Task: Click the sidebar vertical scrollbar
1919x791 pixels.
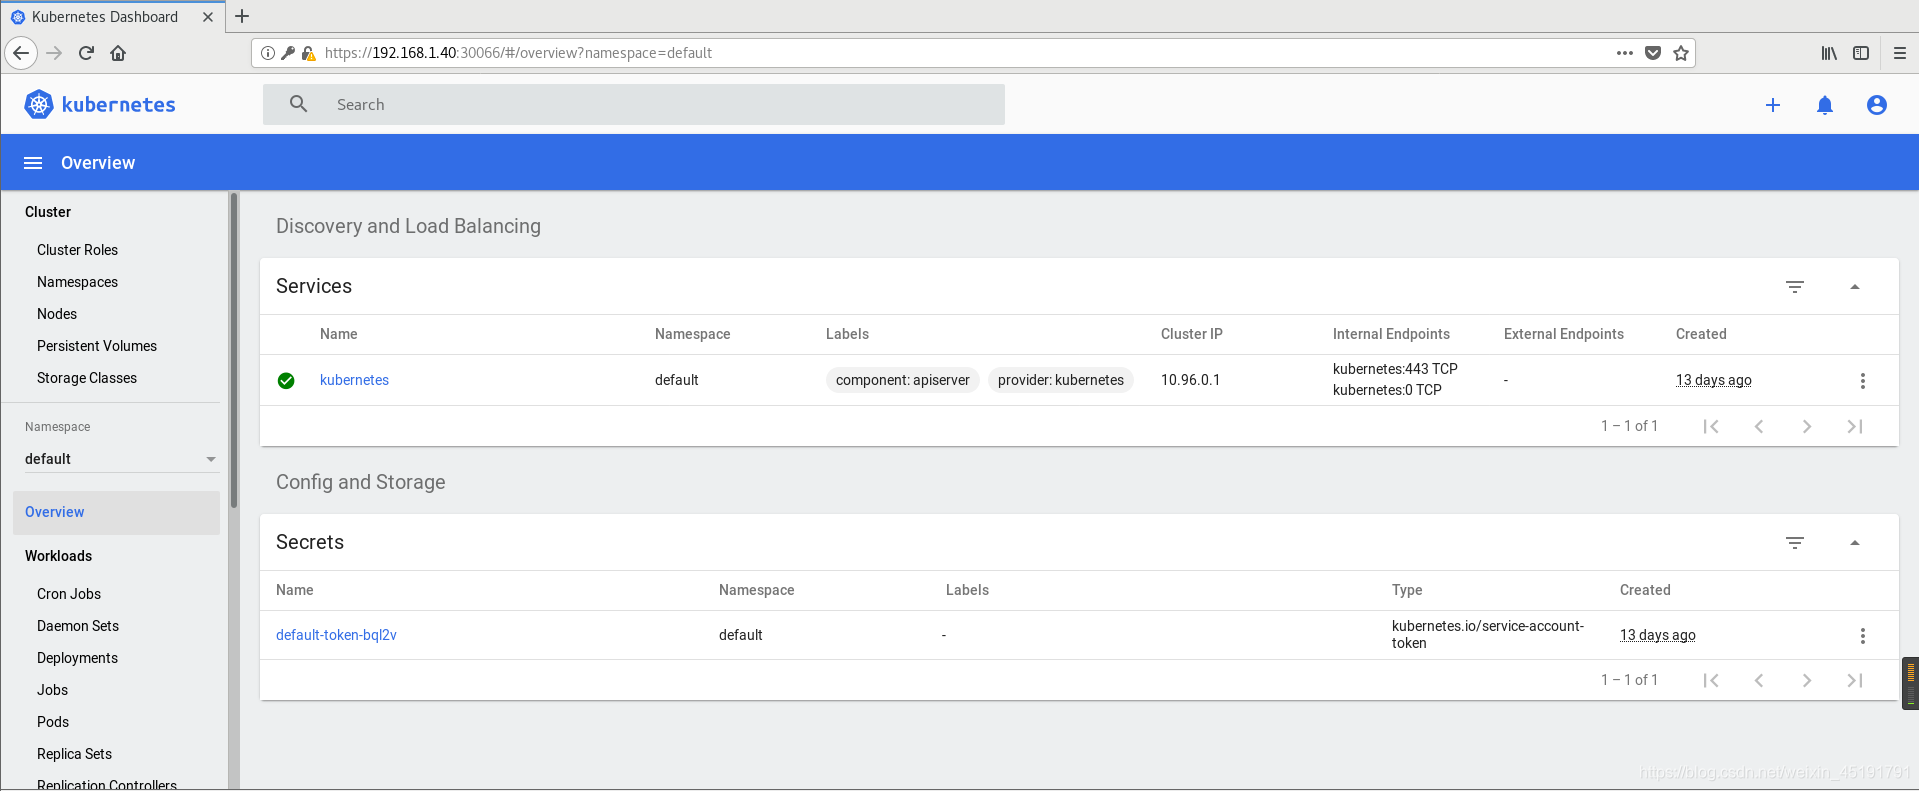Action: point(234,350)
